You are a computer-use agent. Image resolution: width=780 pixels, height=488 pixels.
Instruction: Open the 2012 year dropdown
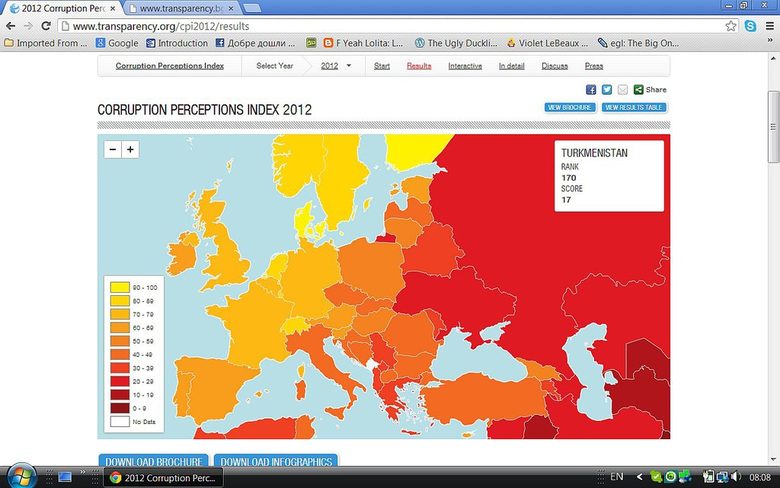pos(336,66)
